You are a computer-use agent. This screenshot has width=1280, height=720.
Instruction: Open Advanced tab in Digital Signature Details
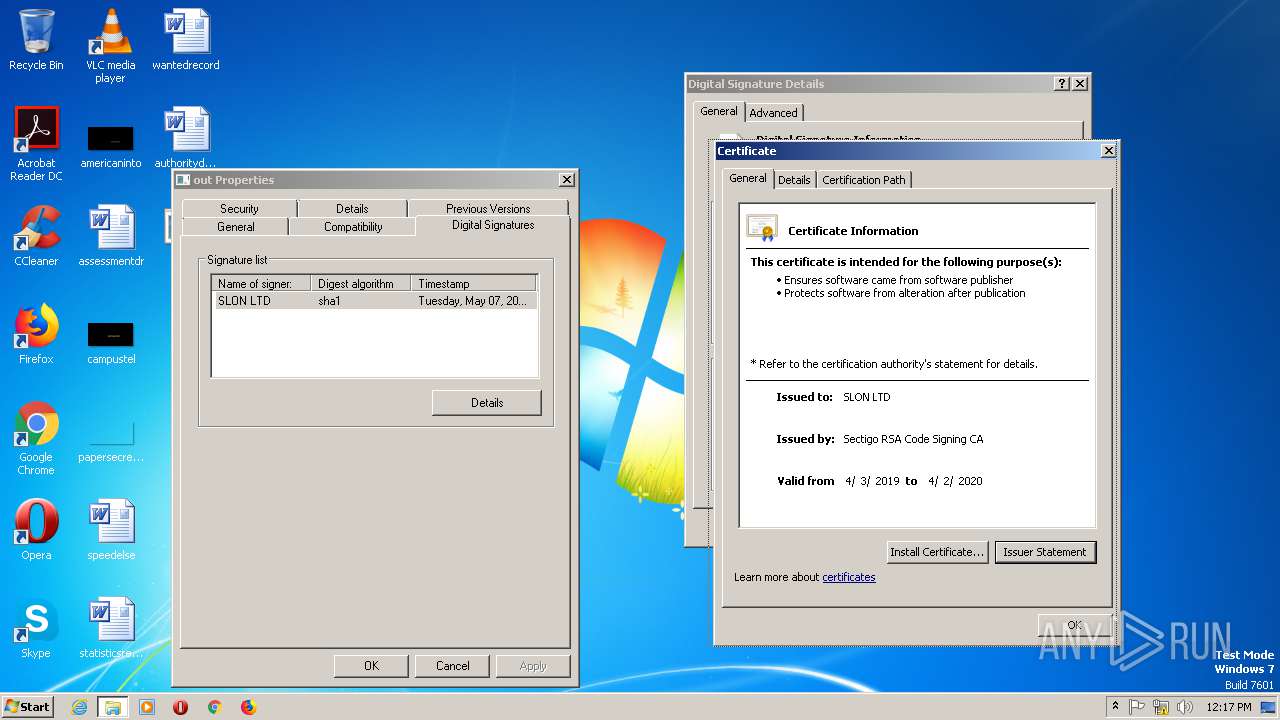[773, 113]
